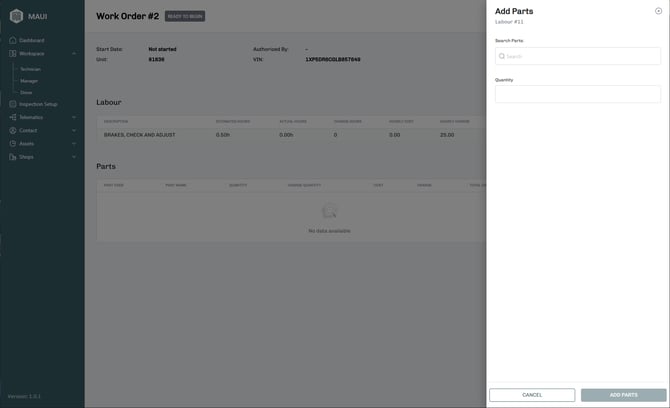This screenshot has height=408, width=670.
Task: Click the 0.50h estimated hours cell
Action: [x=223, y=135]
